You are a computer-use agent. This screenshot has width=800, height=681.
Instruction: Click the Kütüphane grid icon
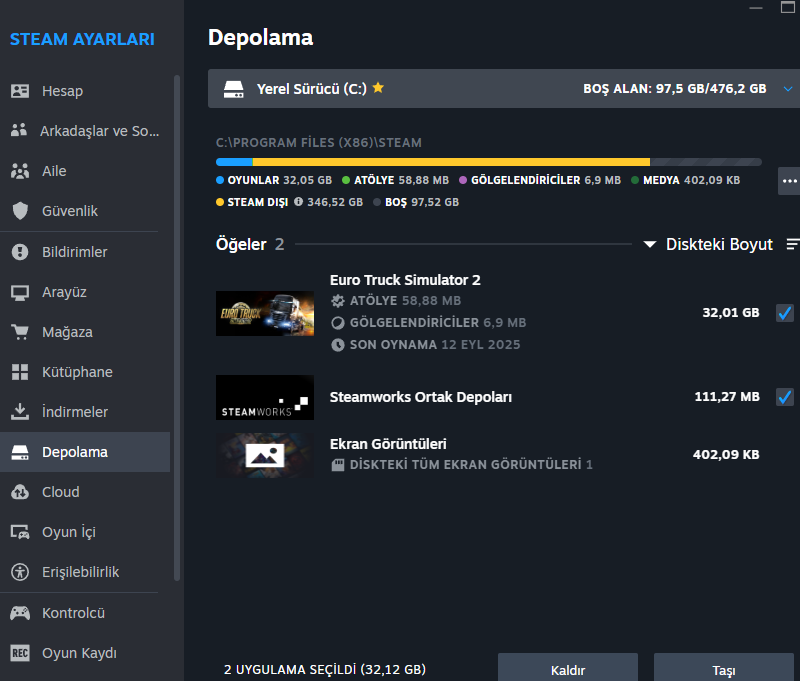pos(20,372)
